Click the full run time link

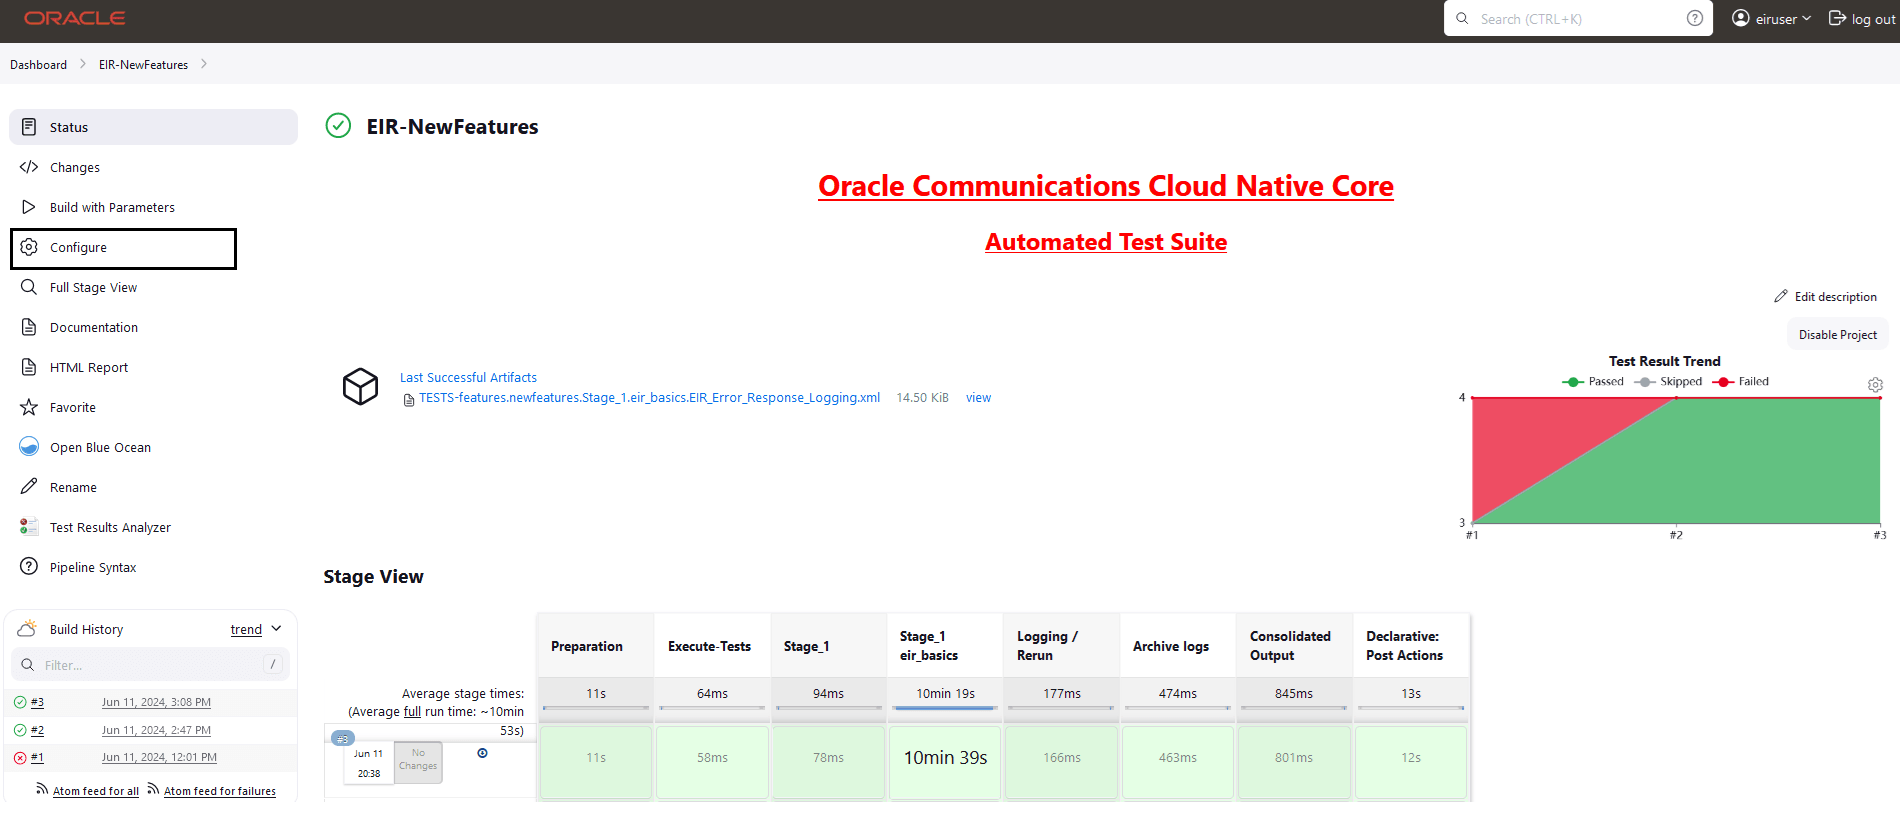pyautogui.click(x=412, y=712)
